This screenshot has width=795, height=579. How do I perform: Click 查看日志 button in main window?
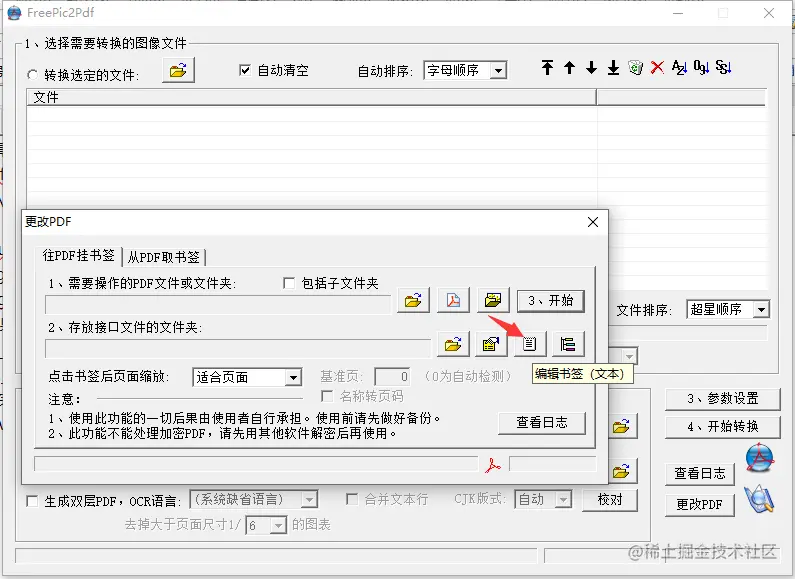click(700, 473)
